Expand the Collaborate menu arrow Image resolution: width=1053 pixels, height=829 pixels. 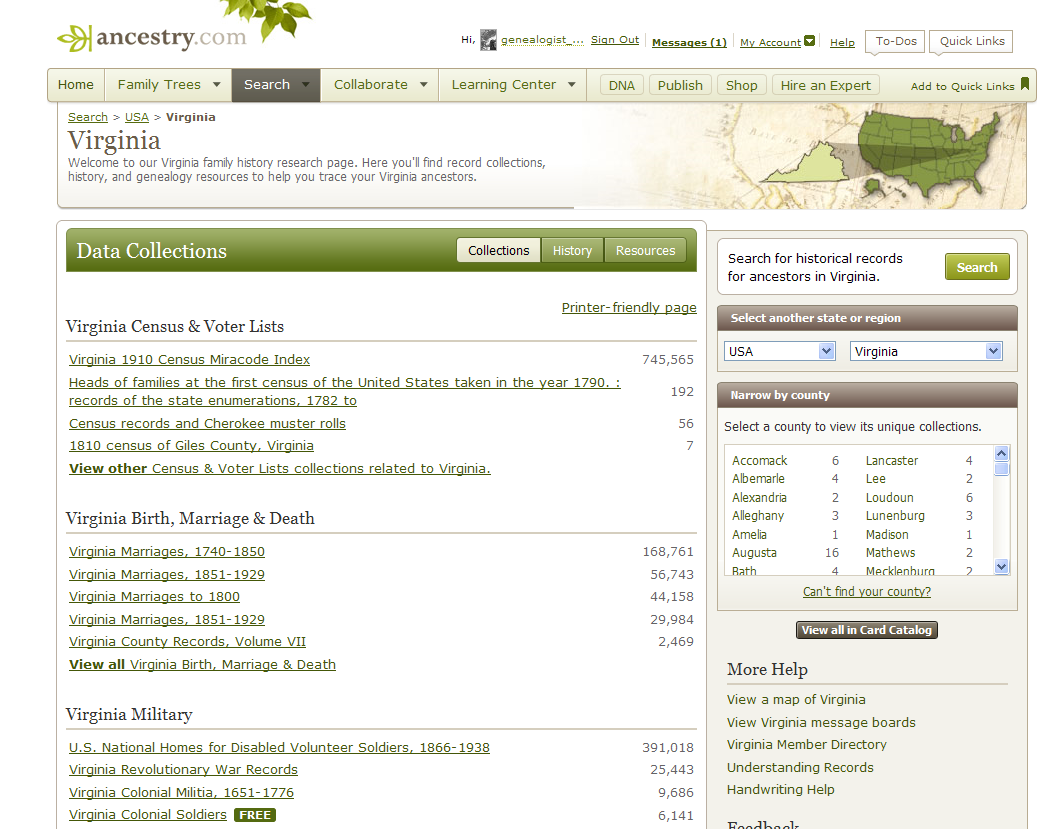(424, 85)
